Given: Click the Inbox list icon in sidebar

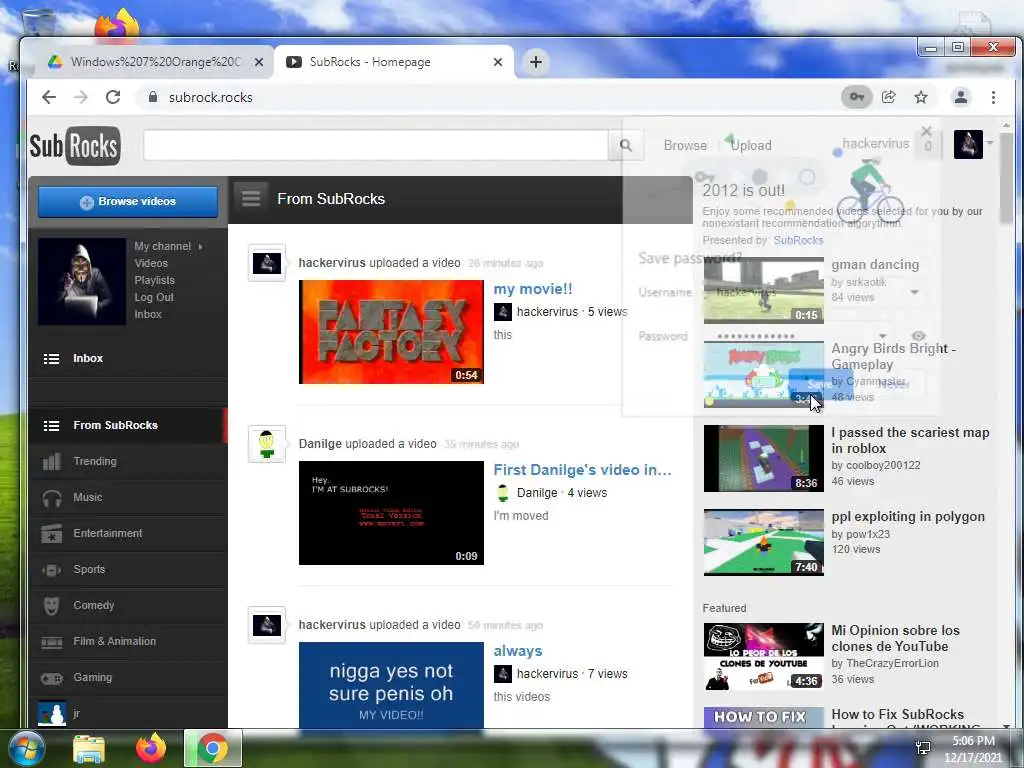Looking at the screenshot, I should [x=52, y=359].
